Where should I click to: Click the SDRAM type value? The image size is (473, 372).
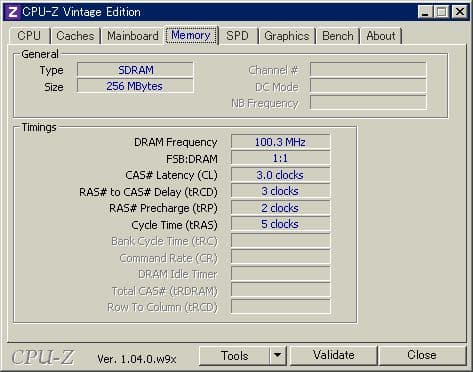point(135,70)
